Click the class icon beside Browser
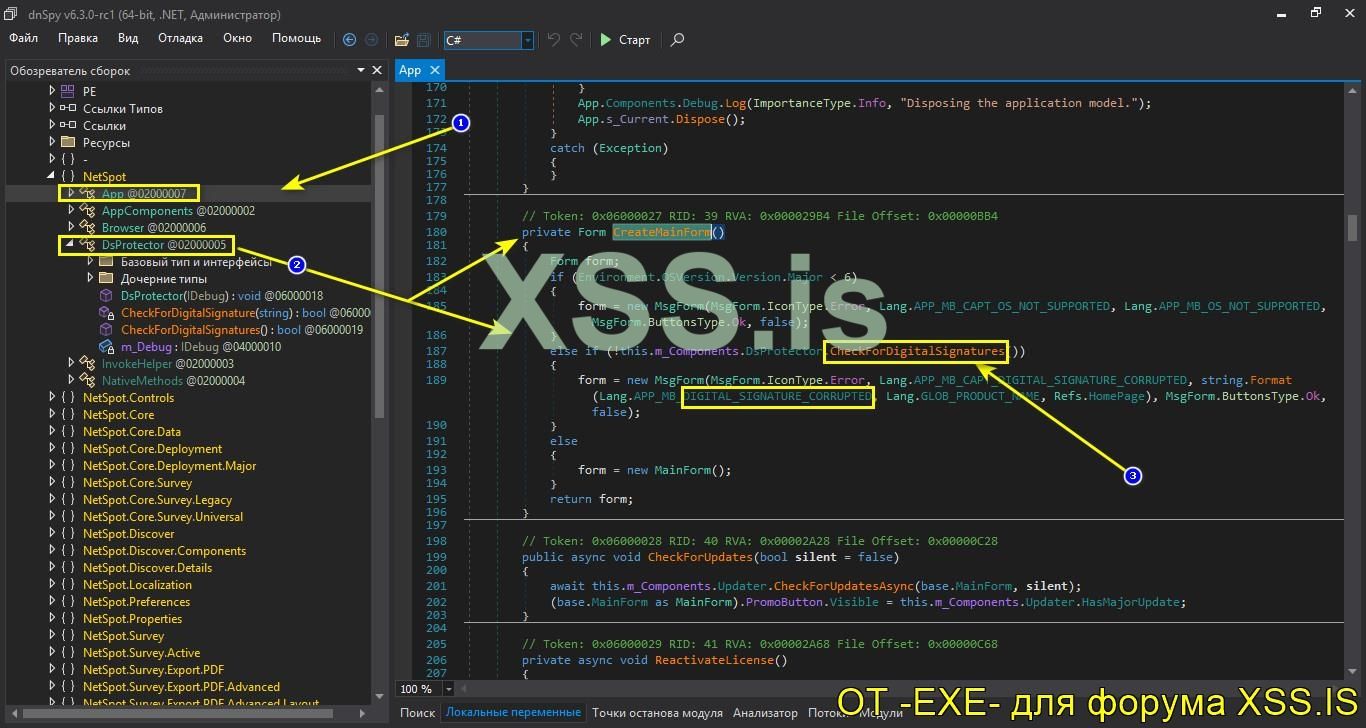 pyautogui.click(x=87, y=228)
